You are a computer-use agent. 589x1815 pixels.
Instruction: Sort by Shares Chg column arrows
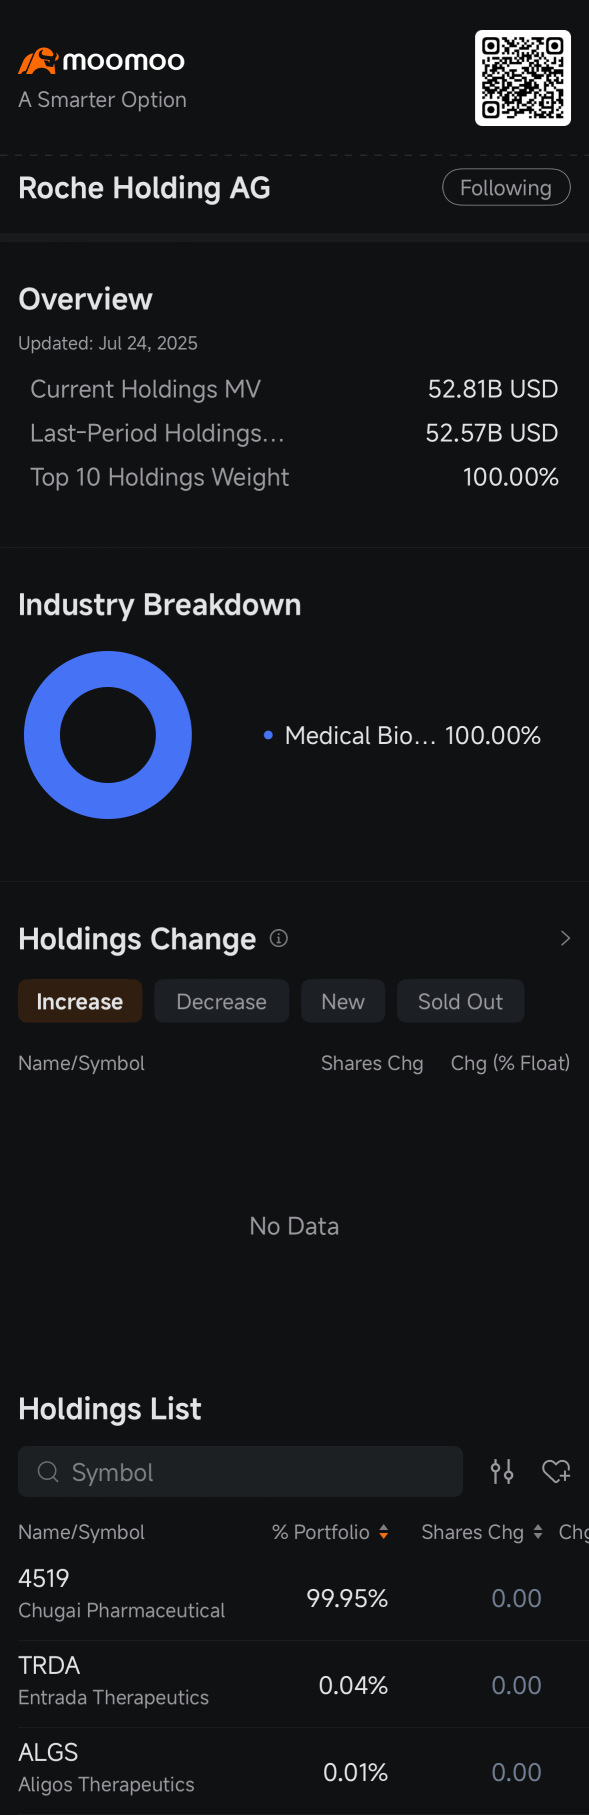point(538,1532)
